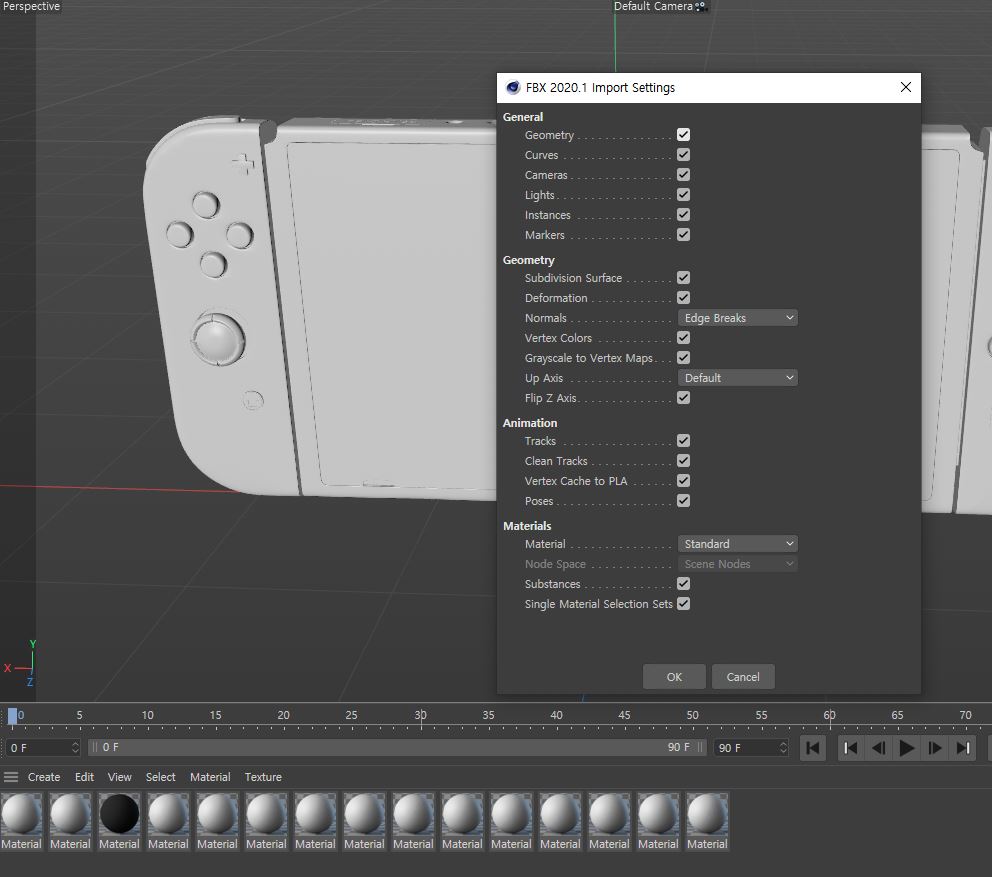Screen dimensions: 992x877
Task: Click the separate dark skip-back button
Action: tap(813, 748)
